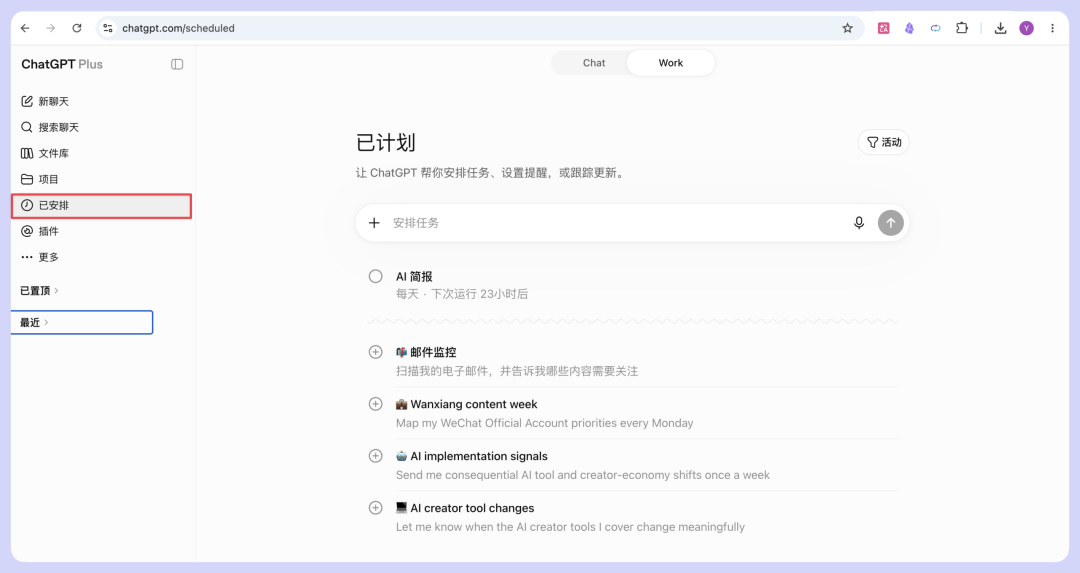Toggle the circle next to AI 简报
Image resolution: width=1080 pixels, height=573 pixels.
coord(375,277)
